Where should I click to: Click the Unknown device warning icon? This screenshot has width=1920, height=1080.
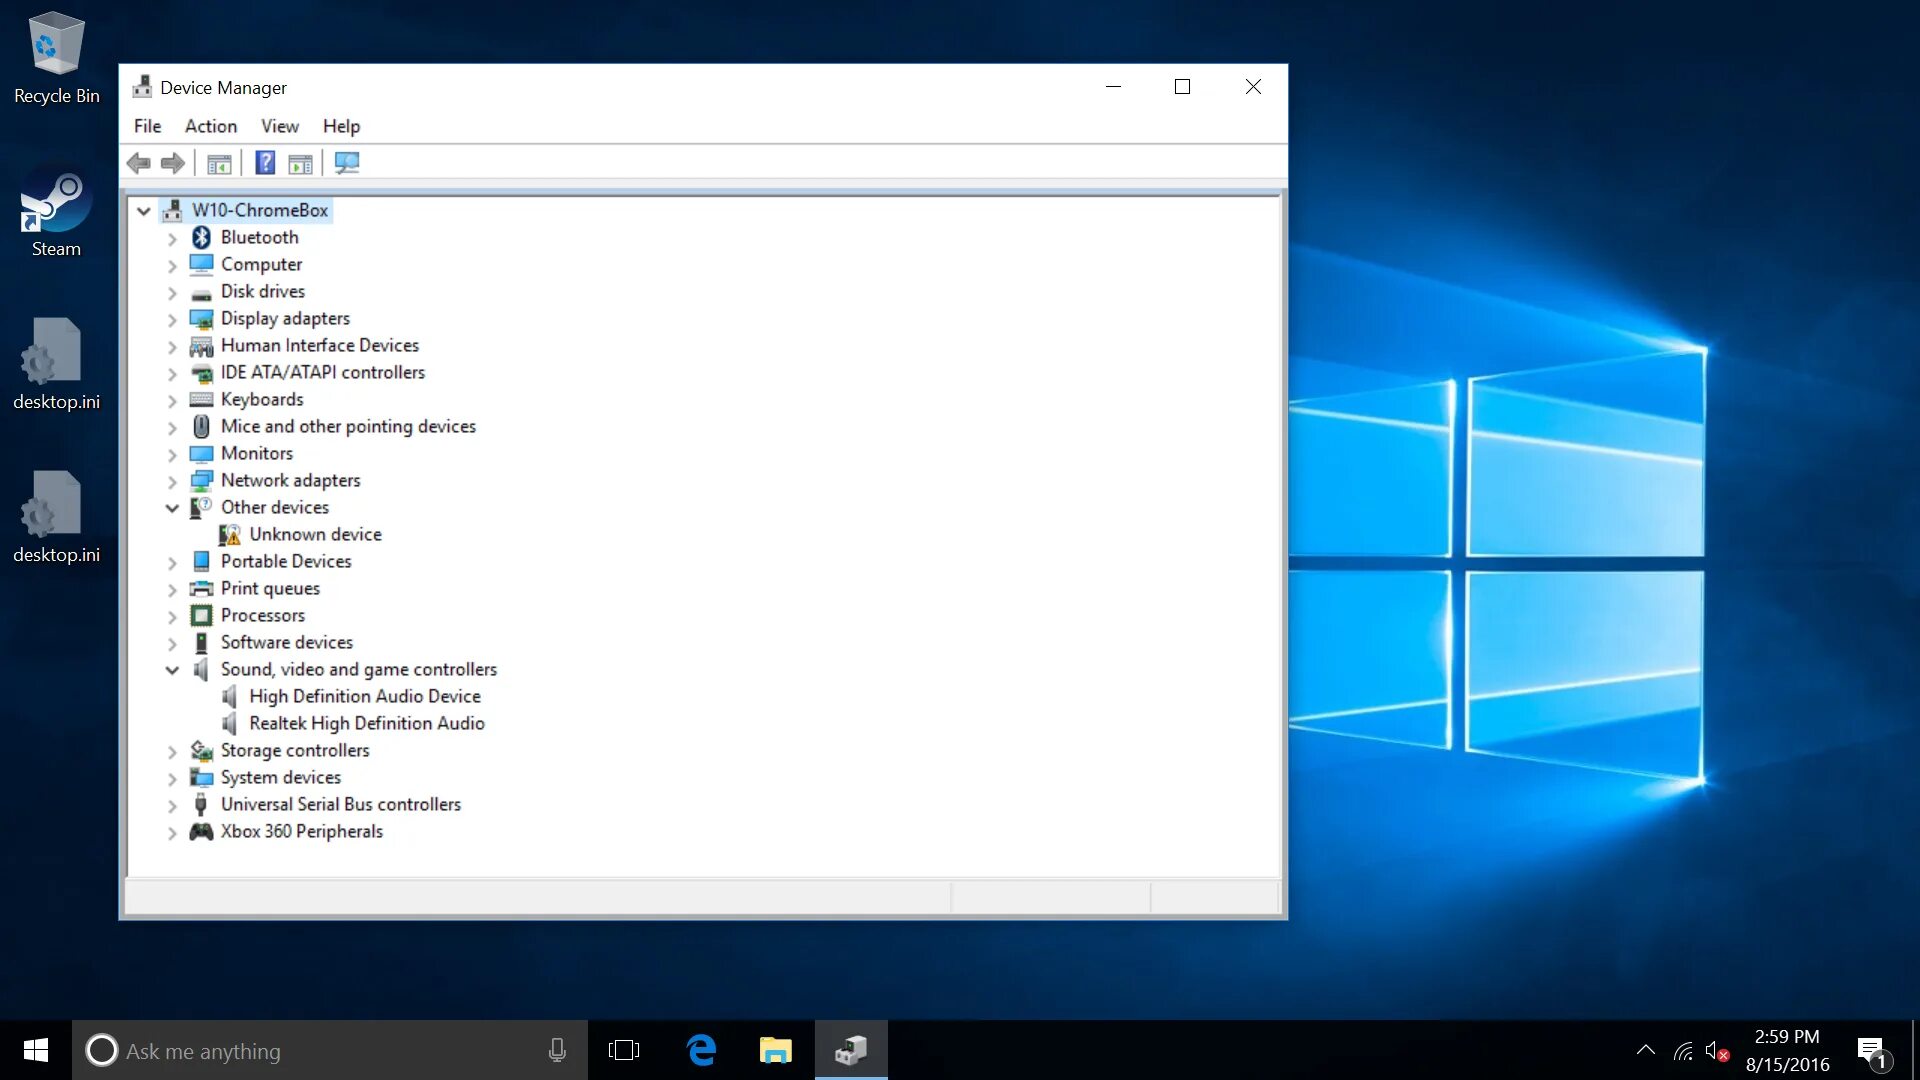point(230,535)
